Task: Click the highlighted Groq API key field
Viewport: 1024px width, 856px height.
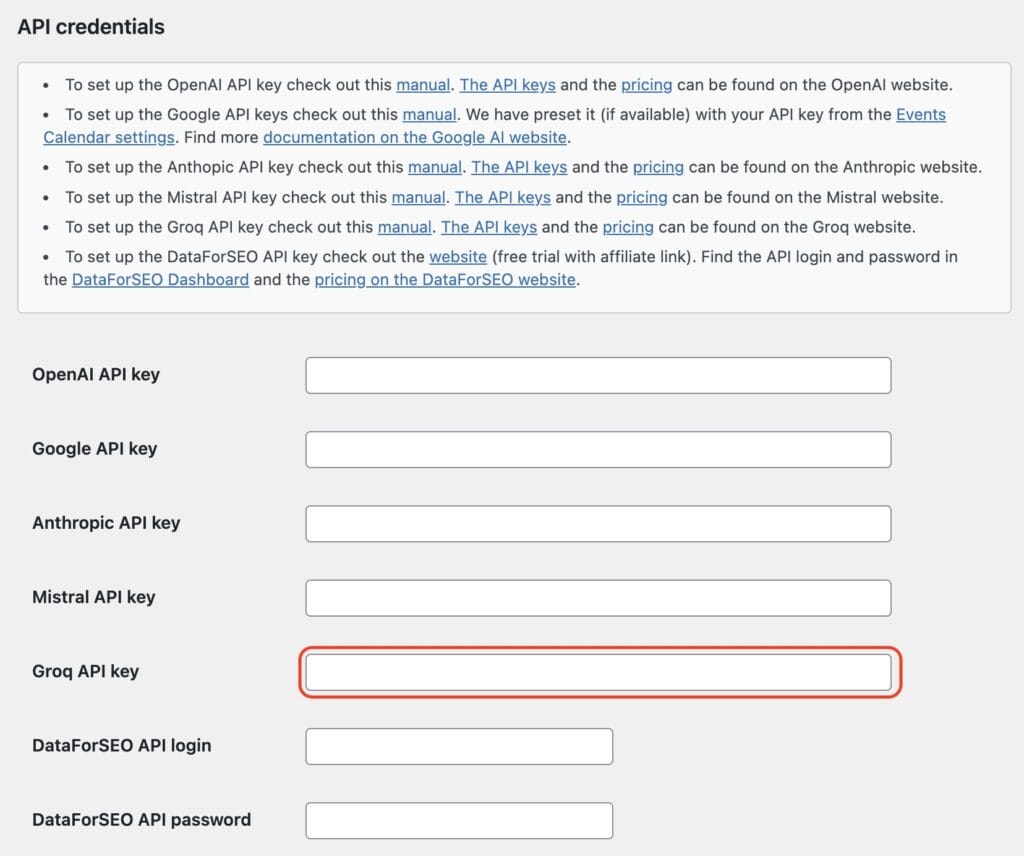Action: [x=597, y=672]
